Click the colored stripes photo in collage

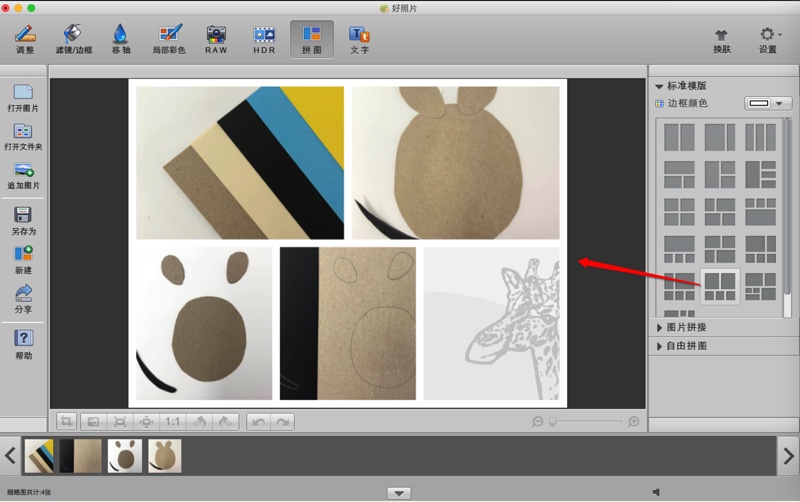(240, 163)
